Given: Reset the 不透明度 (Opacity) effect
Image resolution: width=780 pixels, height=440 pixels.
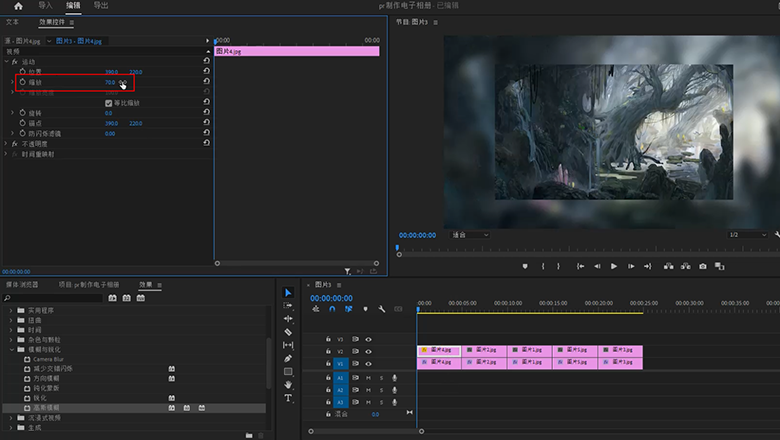Looking at the screenshot, I should point(206,143).
